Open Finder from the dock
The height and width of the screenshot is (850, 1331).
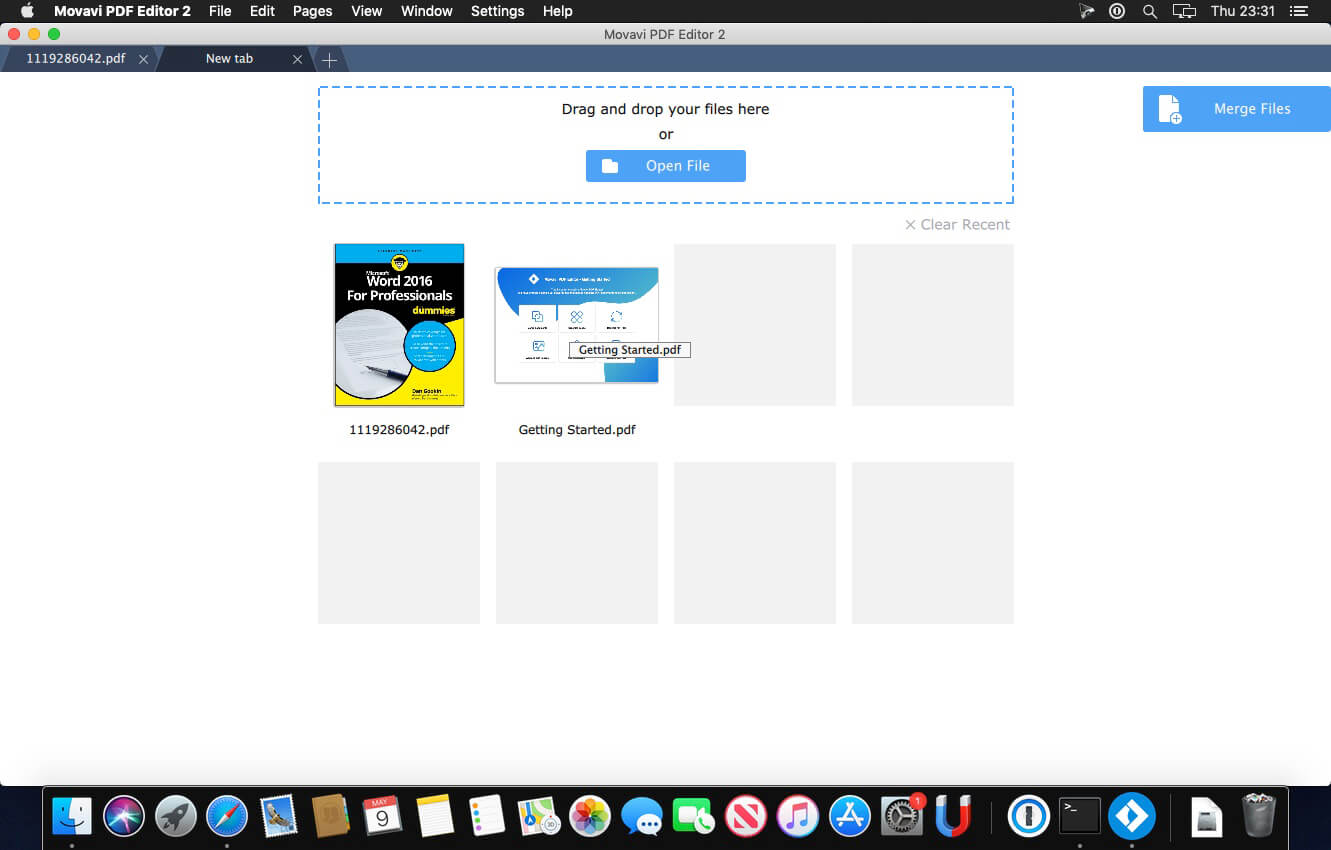tap(72, 816)
